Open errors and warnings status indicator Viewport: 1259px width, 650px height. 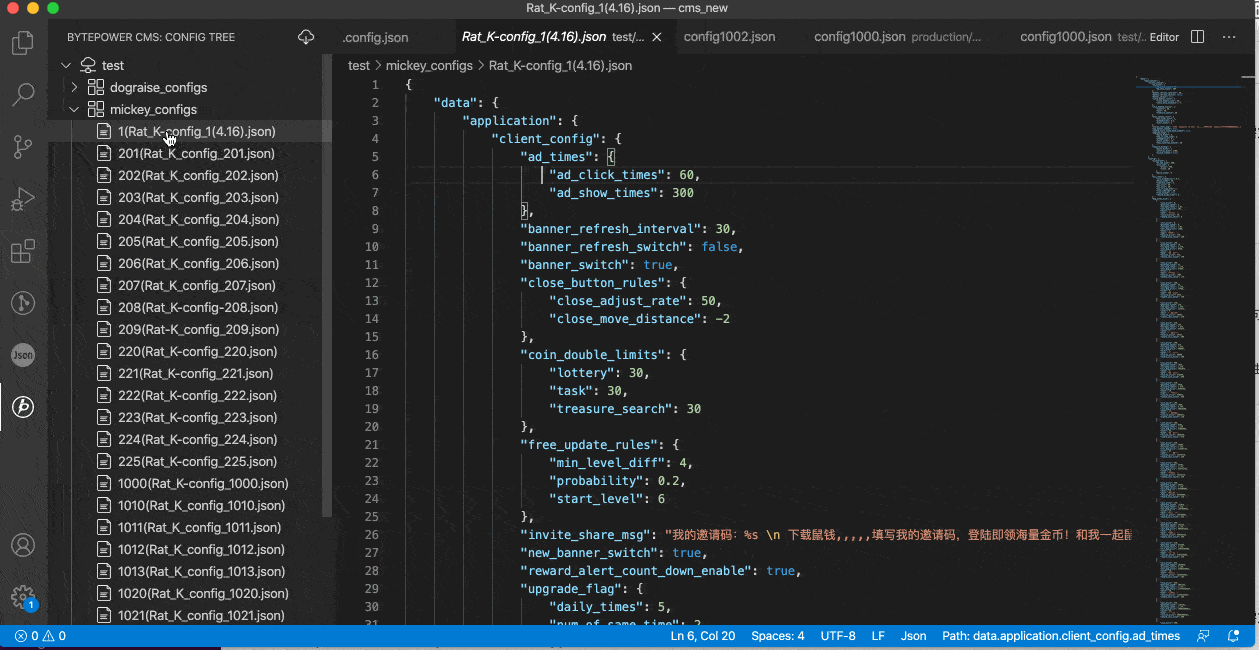[x=40, y=636]
